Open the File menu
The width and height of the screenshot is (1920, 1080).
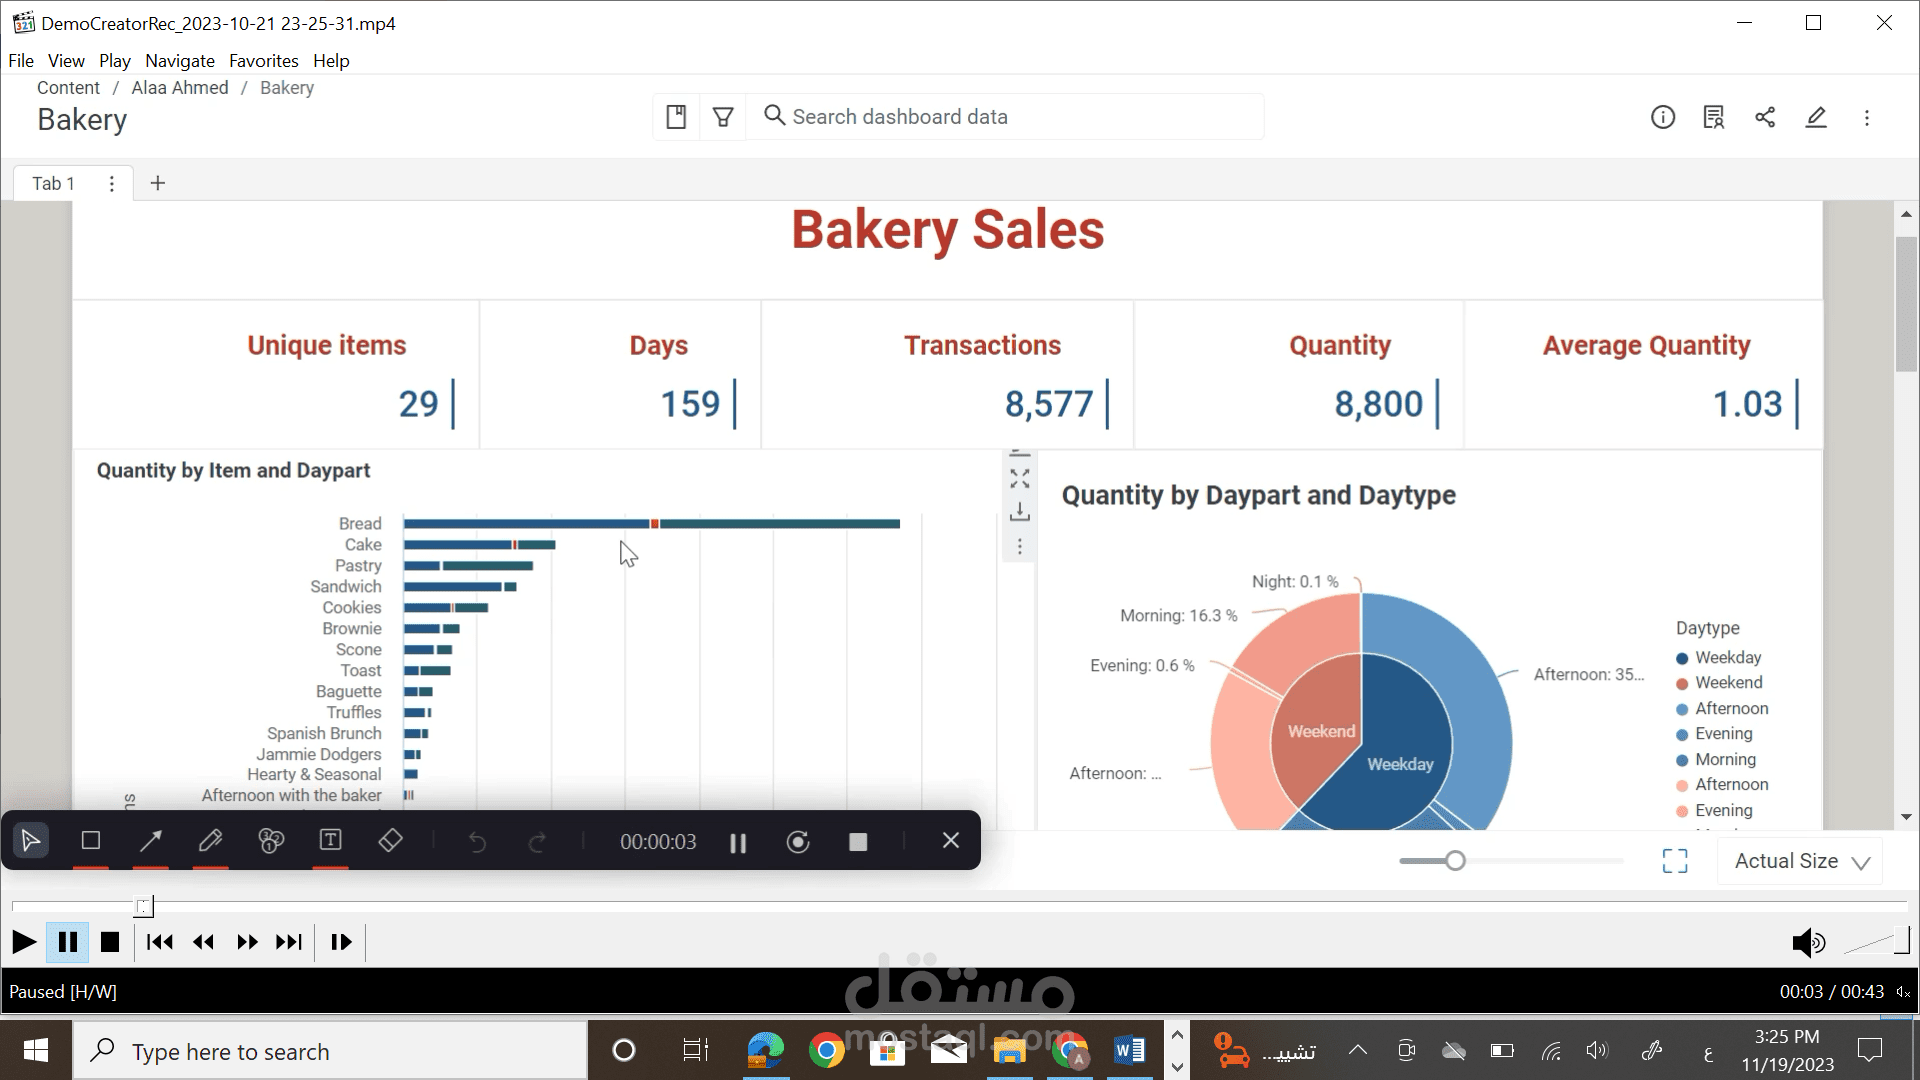pyautogui.click(x=21, y=61)
